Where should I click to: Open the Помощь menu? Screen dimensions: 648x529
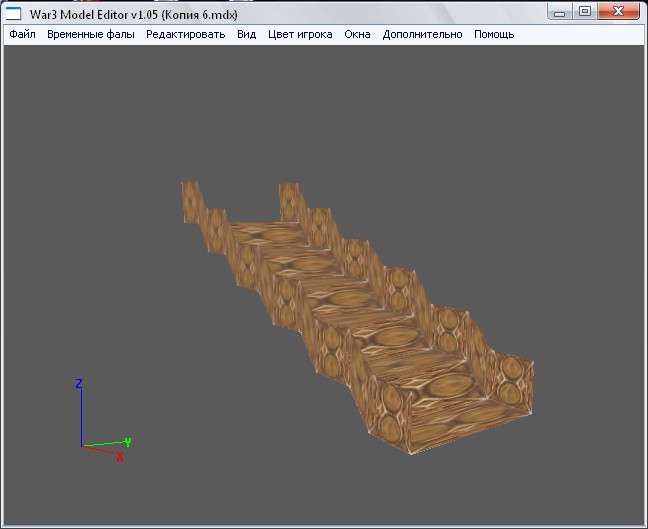[x=494, y=34]
